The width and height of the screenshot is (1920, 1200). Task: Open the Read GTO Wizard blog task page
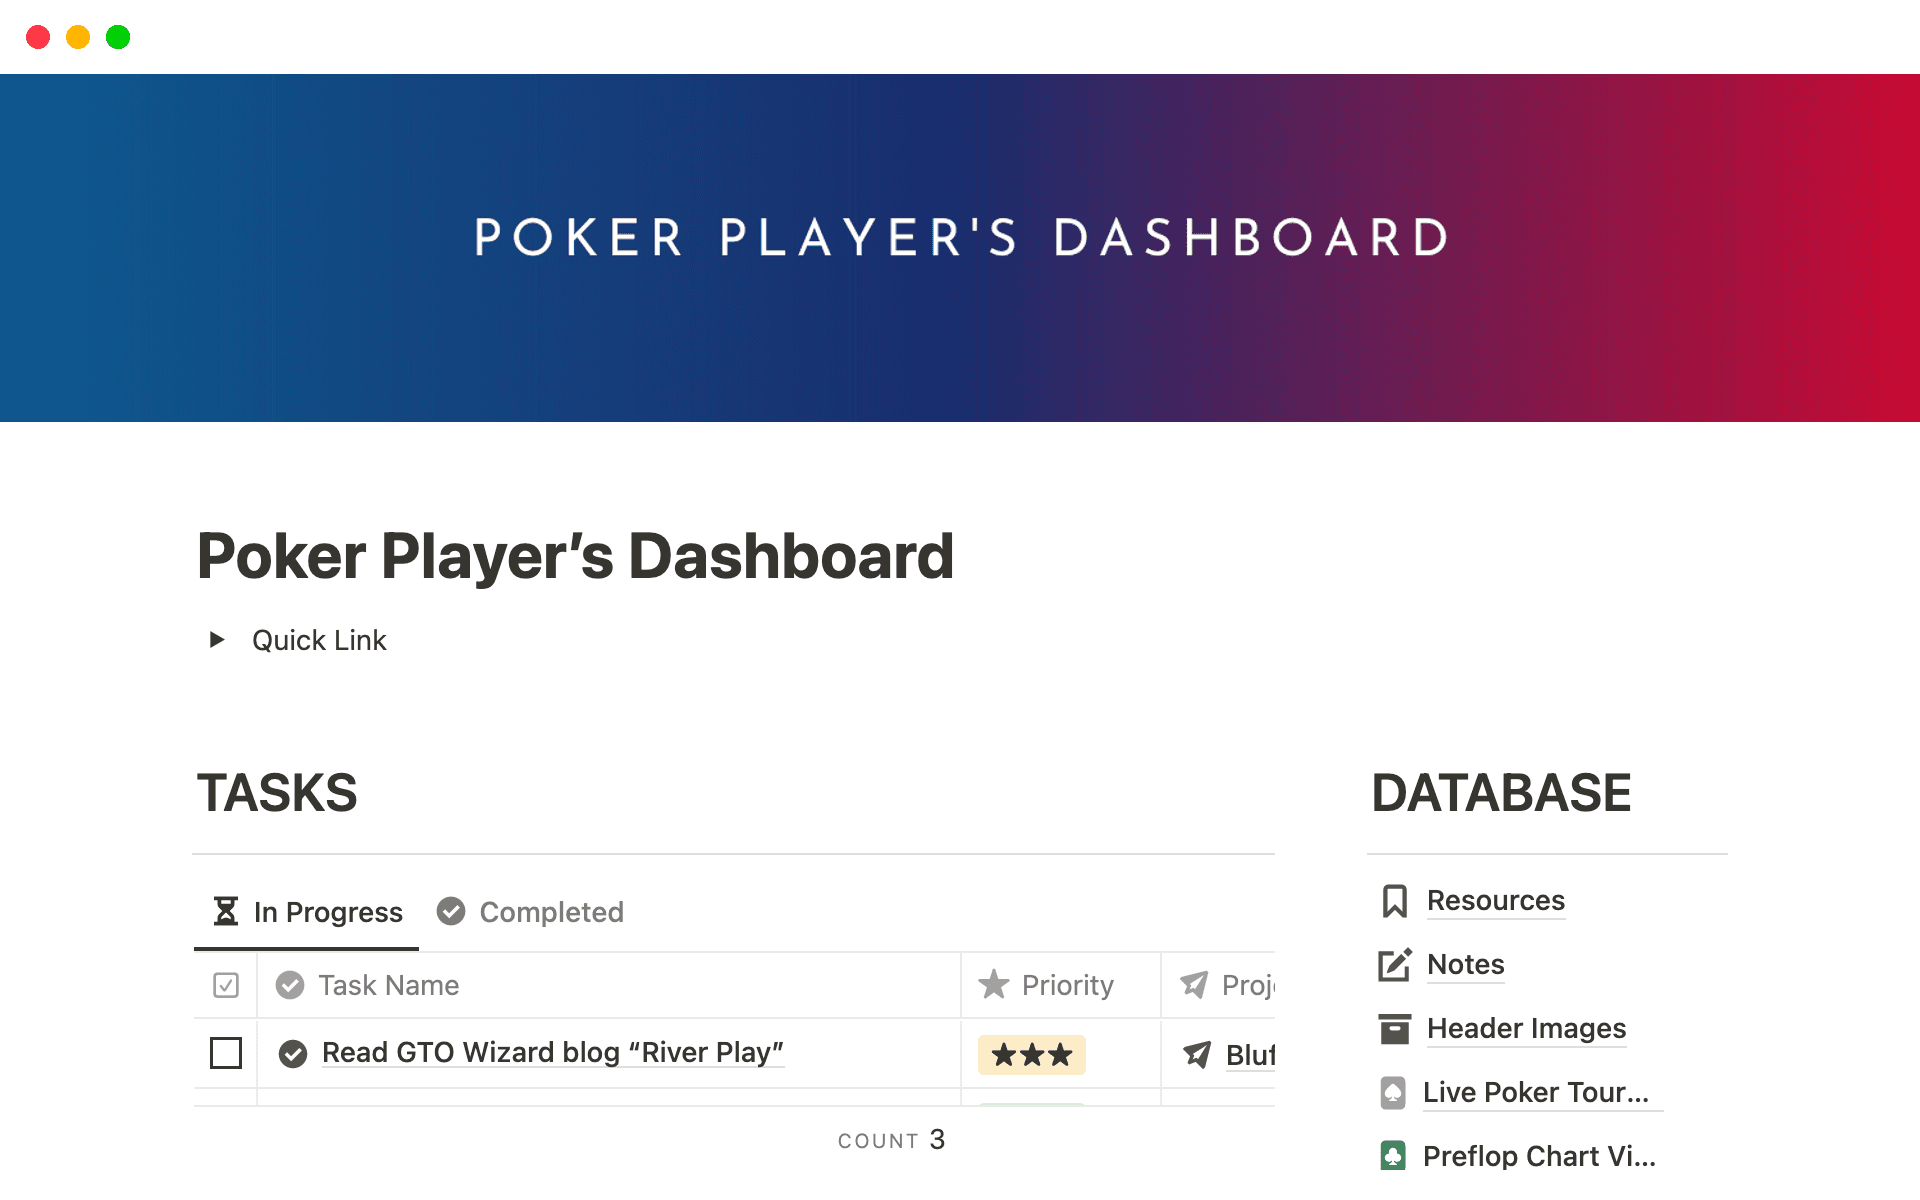point(552,1053)
